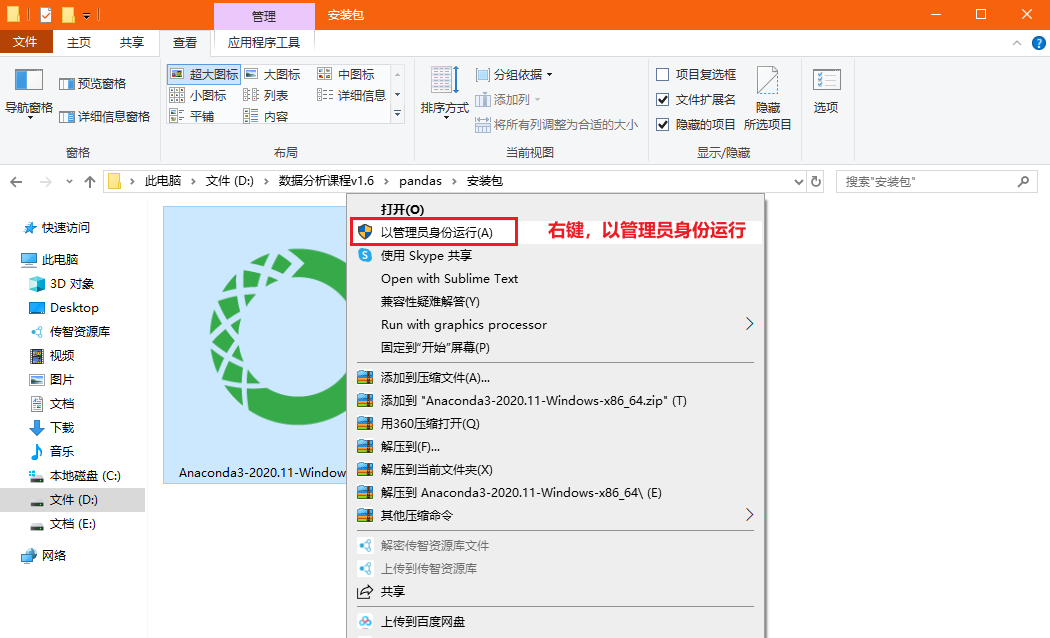
Task: Select medium icons layout
Action: pos(346,74)
